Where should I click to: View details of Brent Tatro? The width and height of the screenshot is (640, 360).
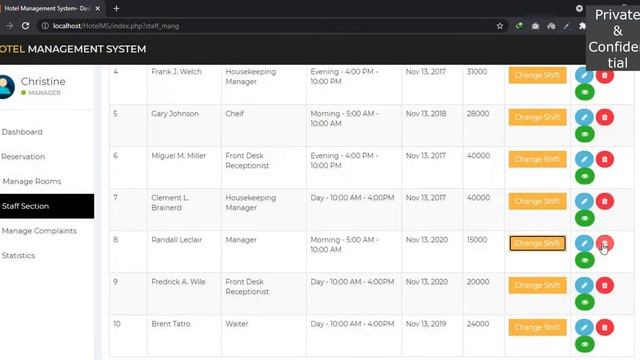pos(584,344)
